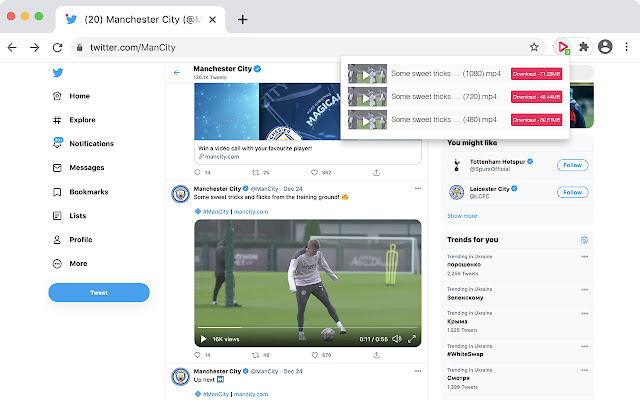Download the 1080 mp4 video
The height and width of the screenshot is (400, 640).
tap(536, 74)
